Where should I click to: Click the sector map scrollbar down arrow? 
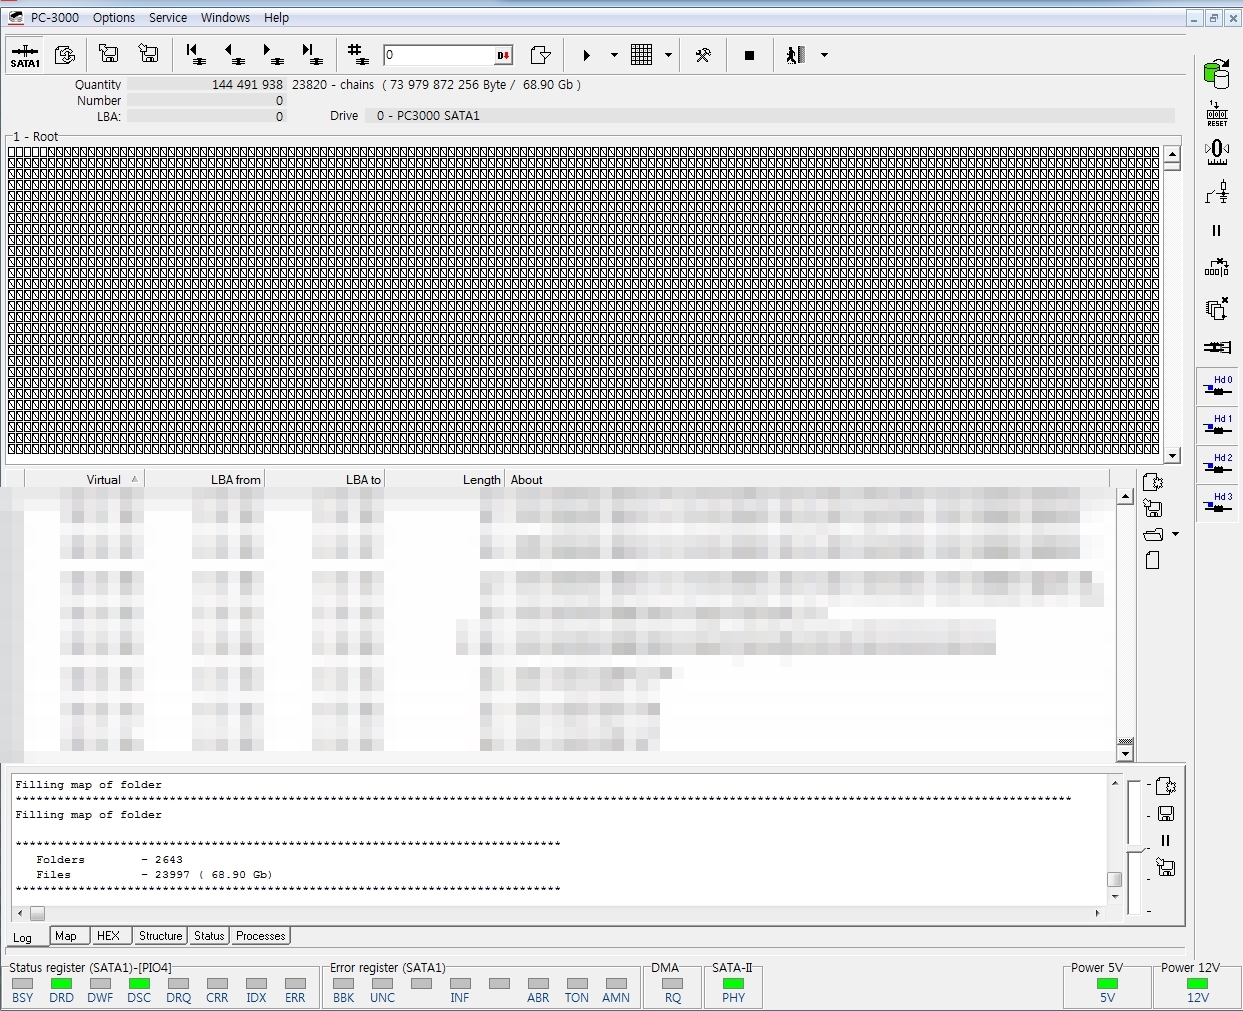pos(1173,456)
